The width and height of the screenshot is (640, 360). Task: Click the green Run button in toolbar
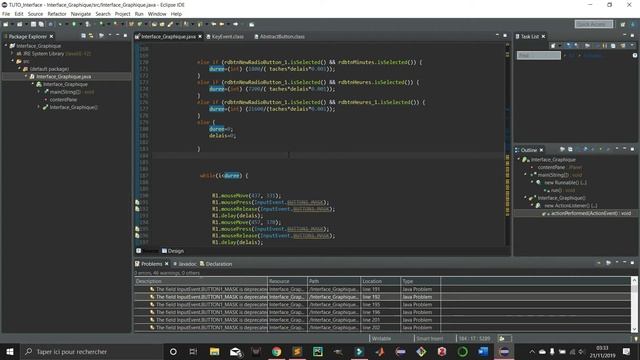(74, 24)
